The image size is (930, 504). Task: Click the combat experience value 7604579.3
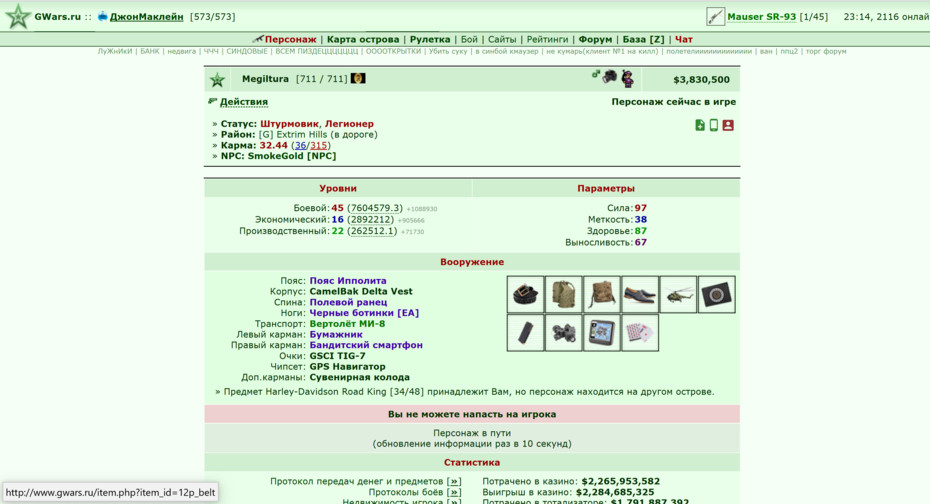(x=375, y=208)
